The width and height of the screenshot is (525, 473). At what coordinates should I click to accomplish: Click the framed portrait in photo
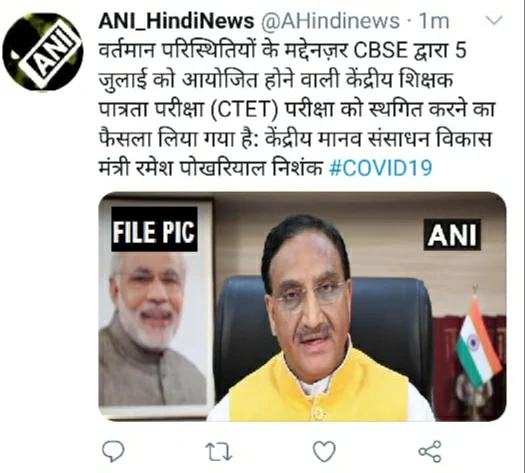pyautogui.click(x=156, y=308)
